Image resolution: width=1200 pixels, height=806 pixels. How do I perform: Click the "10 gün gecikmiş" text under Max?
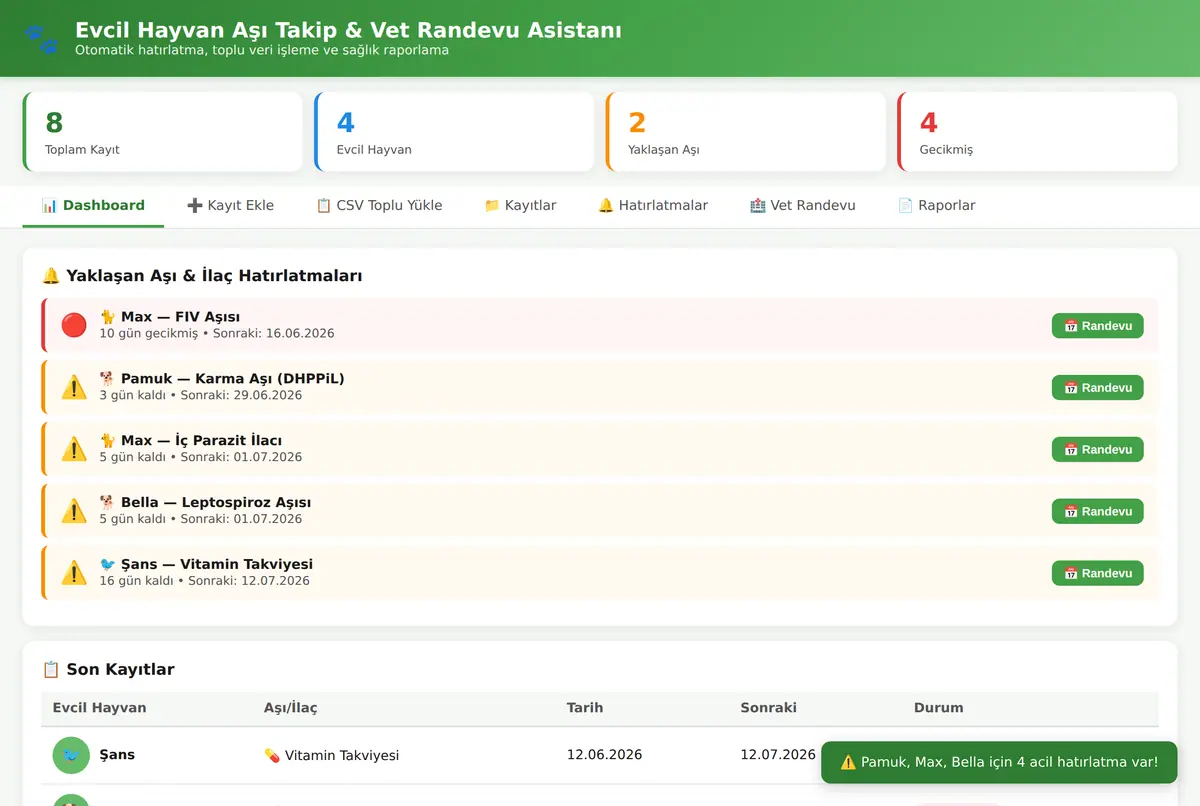pos(149,334)
